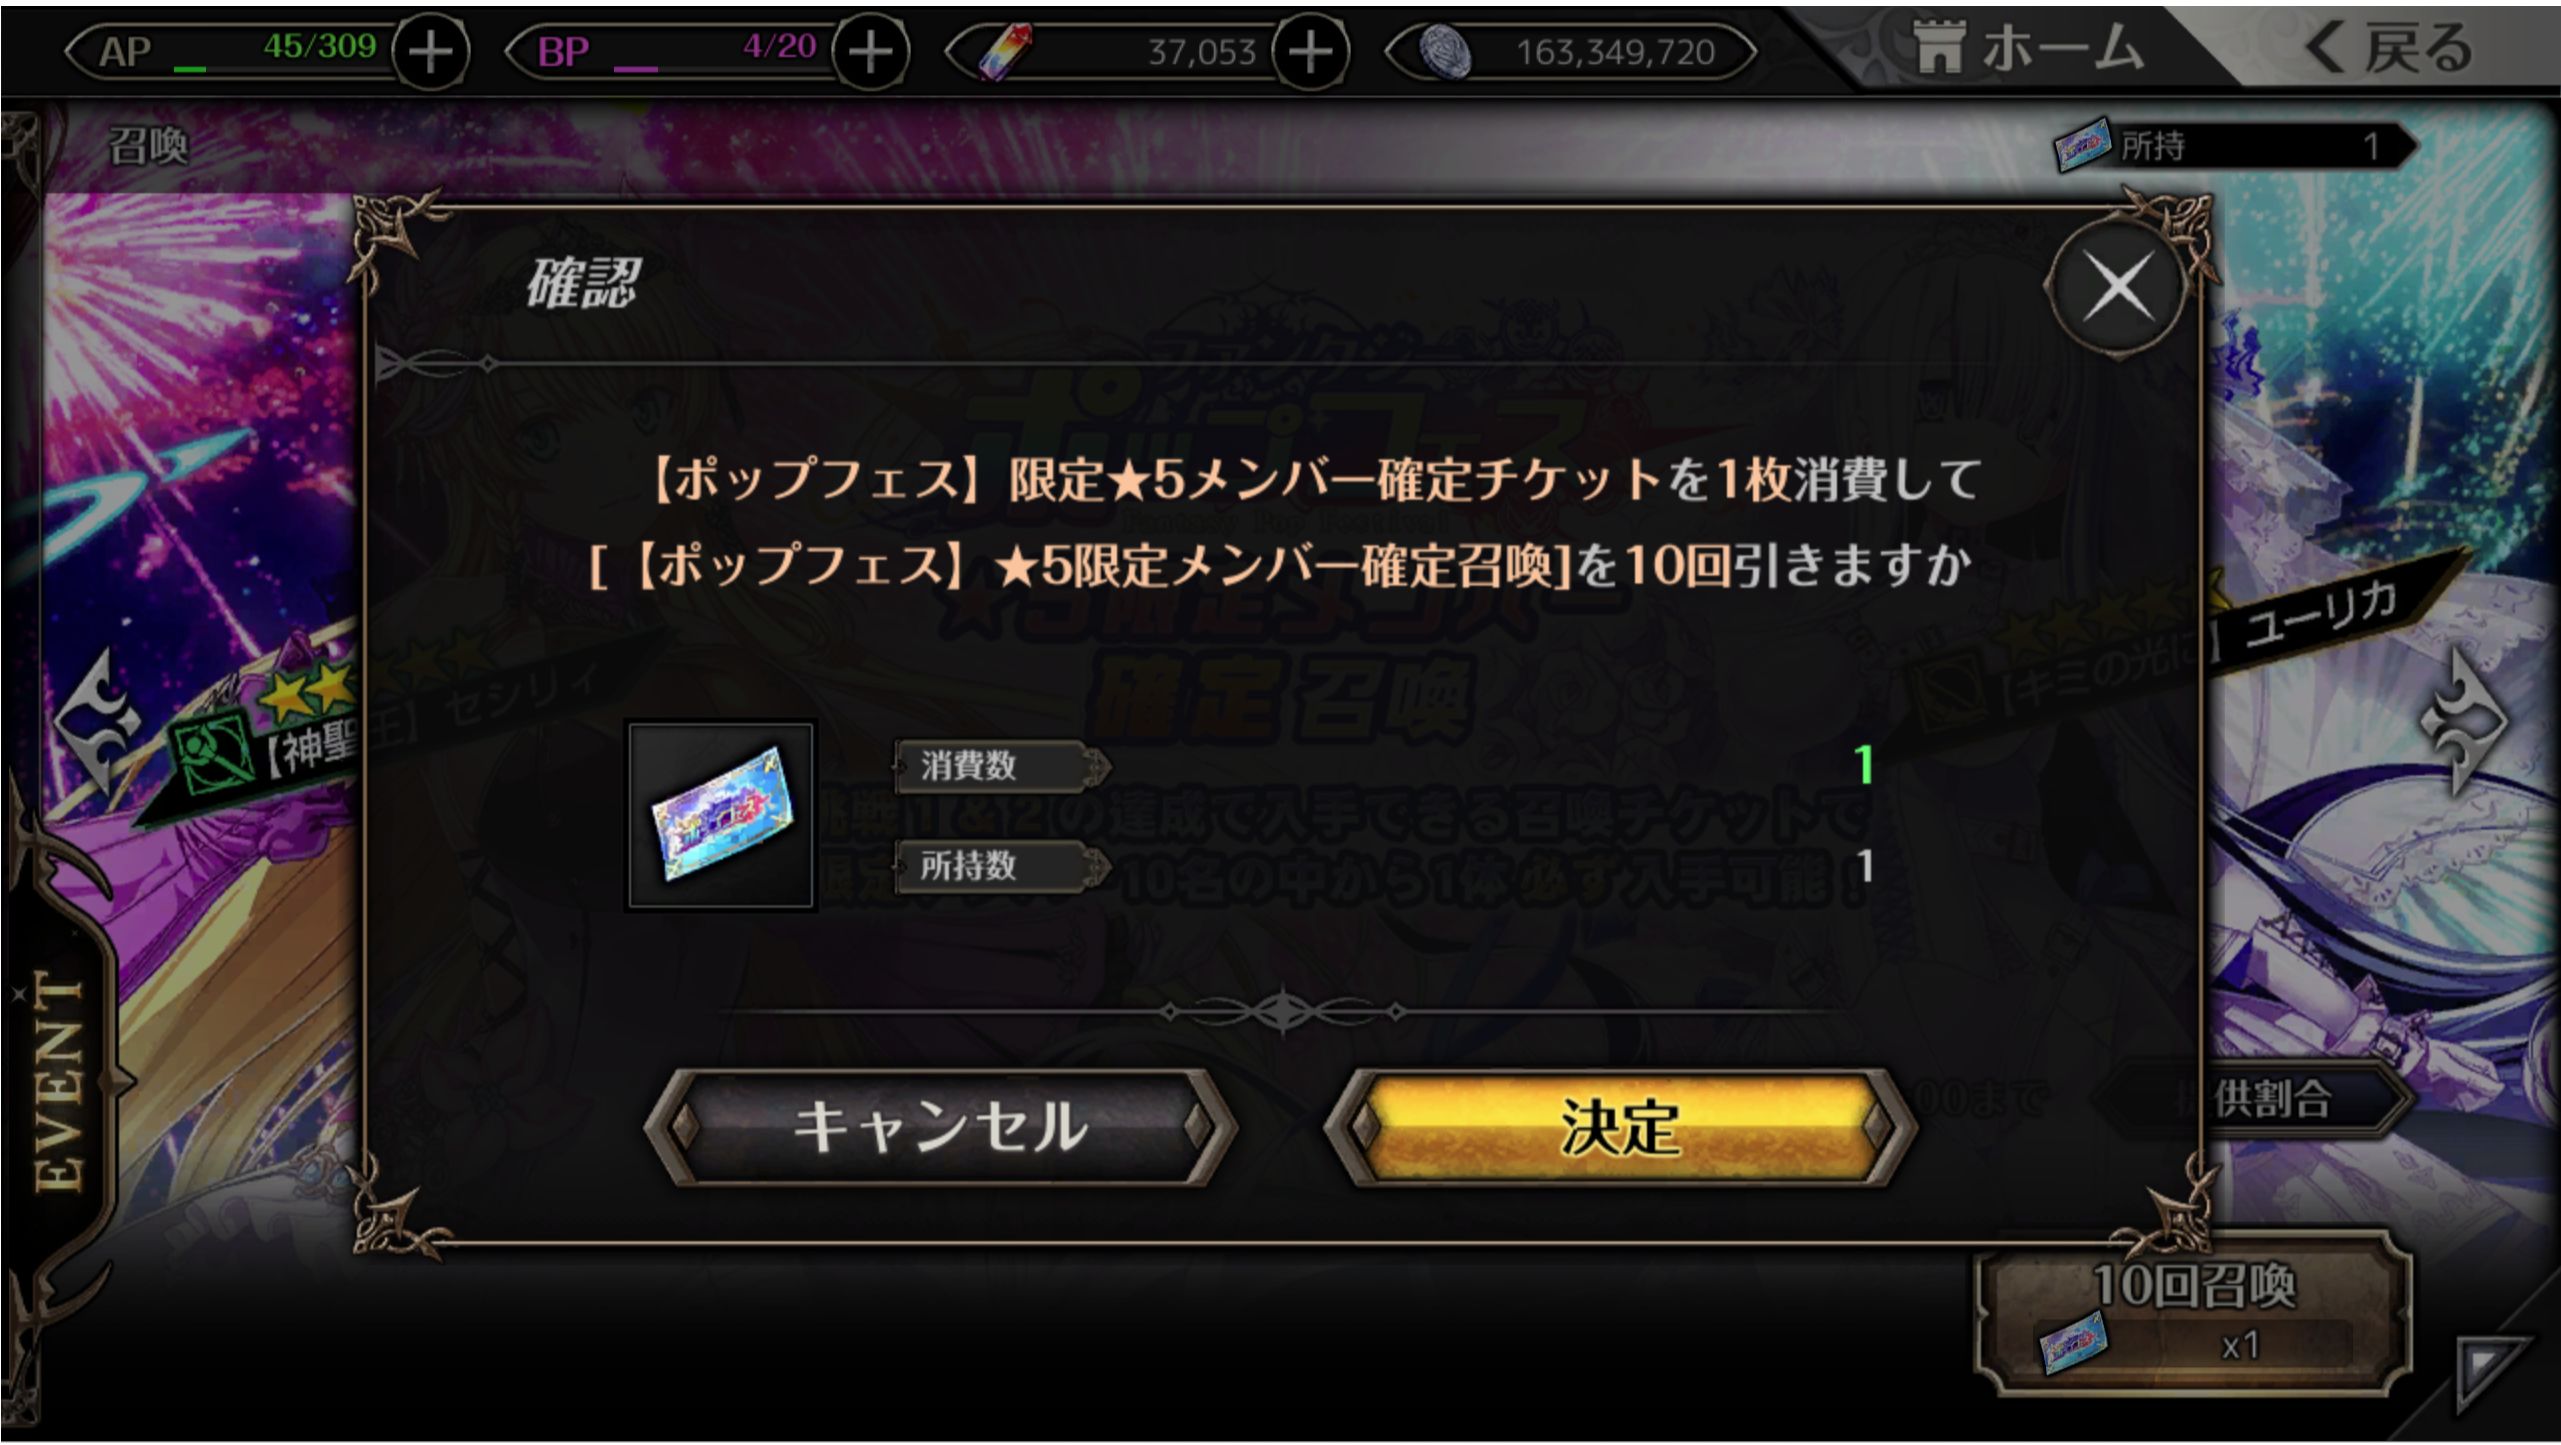The height and width of the screenshot is (1445, 2561).
Task: Go to ホーム screen
Action: pos(2028,48)
